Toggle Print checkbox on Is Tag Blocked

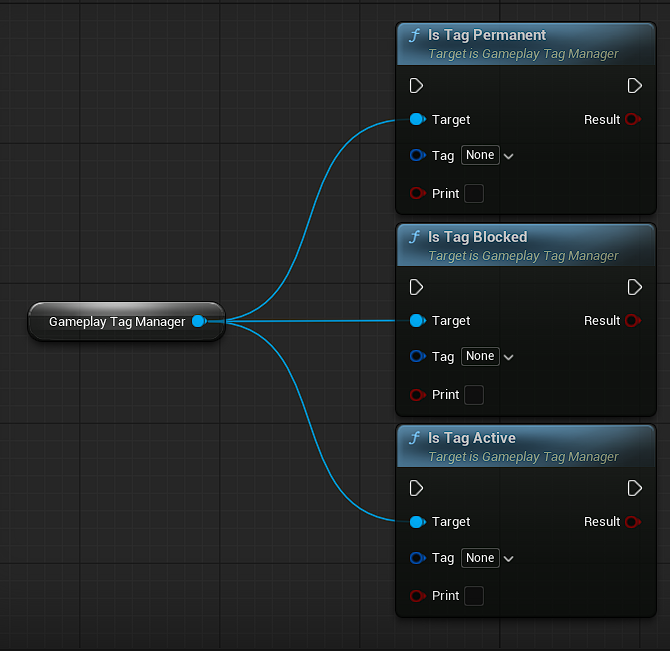tap(474, 395)
